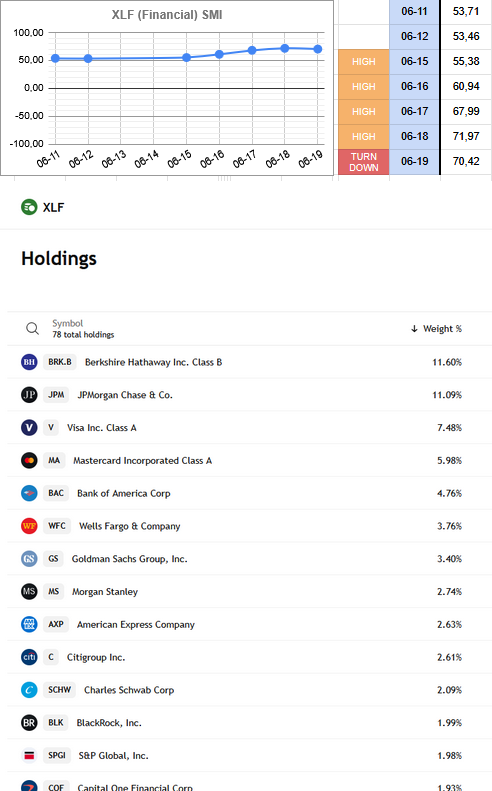
Task: Click the XLF (Financial) SMI chart title
Action: [x=167, y=15]
